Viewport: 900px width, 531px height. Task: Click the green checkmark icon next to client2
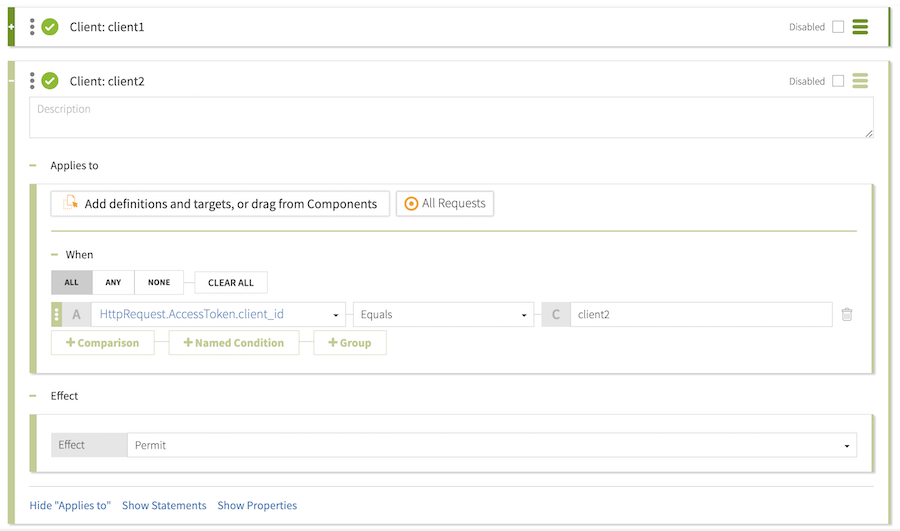pyautogui.click(x=50, y=81)
